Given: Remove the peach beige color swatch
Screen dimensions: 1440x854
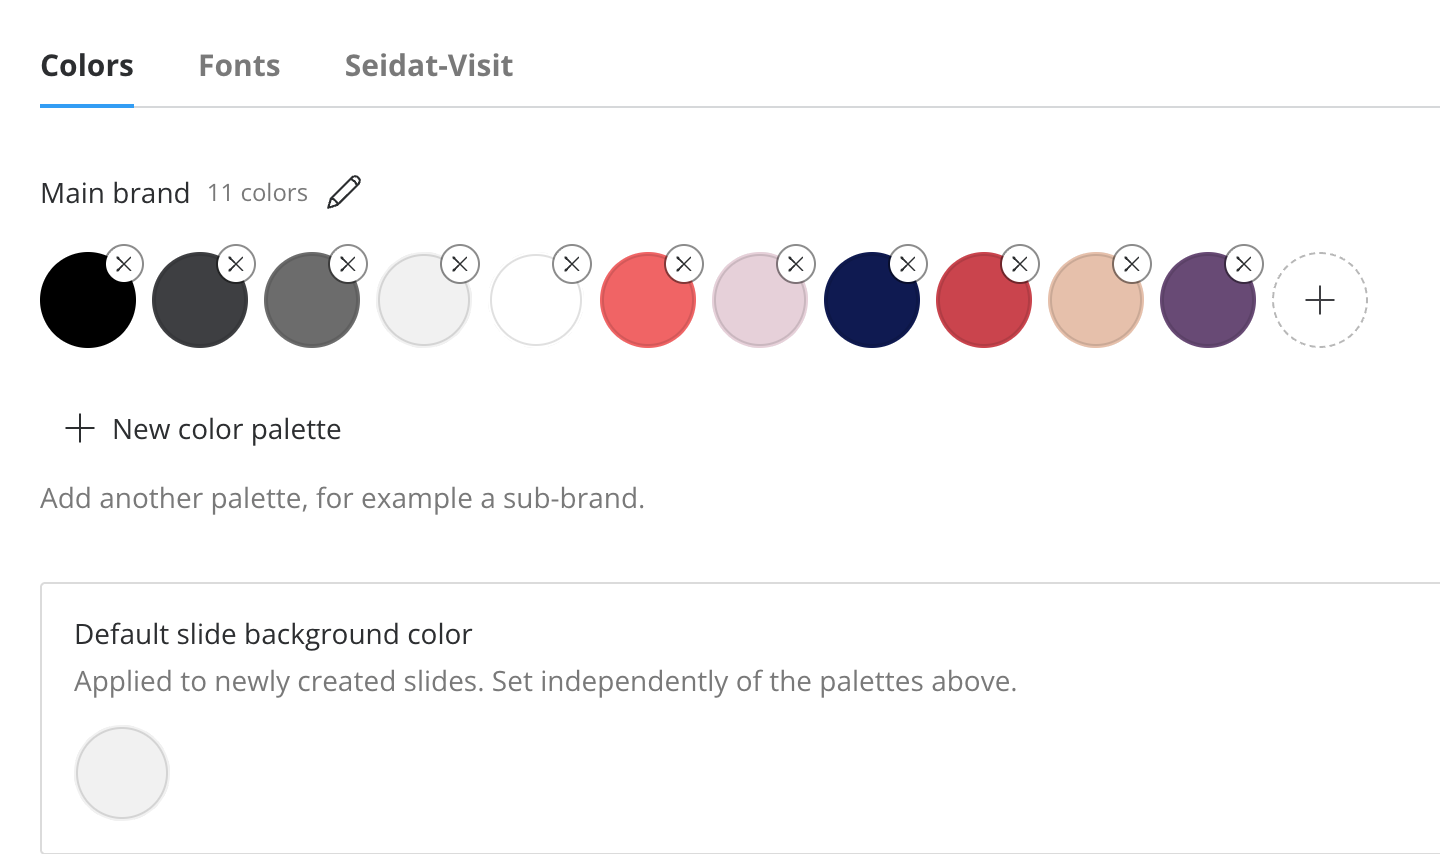Looking at the screenshot, I should (x=1132, y=264).
